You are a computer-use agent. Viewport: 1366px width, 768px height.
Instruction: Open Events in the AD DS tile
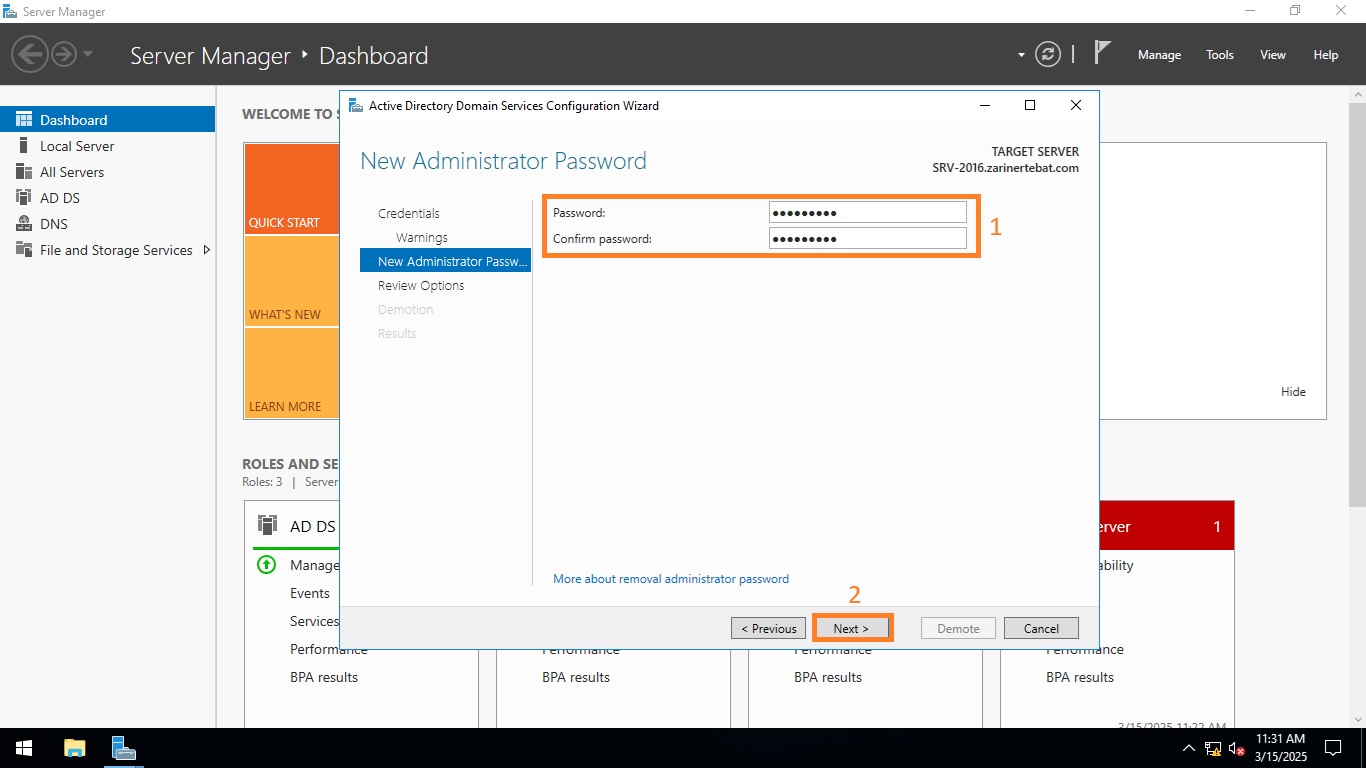coord(310,593)
